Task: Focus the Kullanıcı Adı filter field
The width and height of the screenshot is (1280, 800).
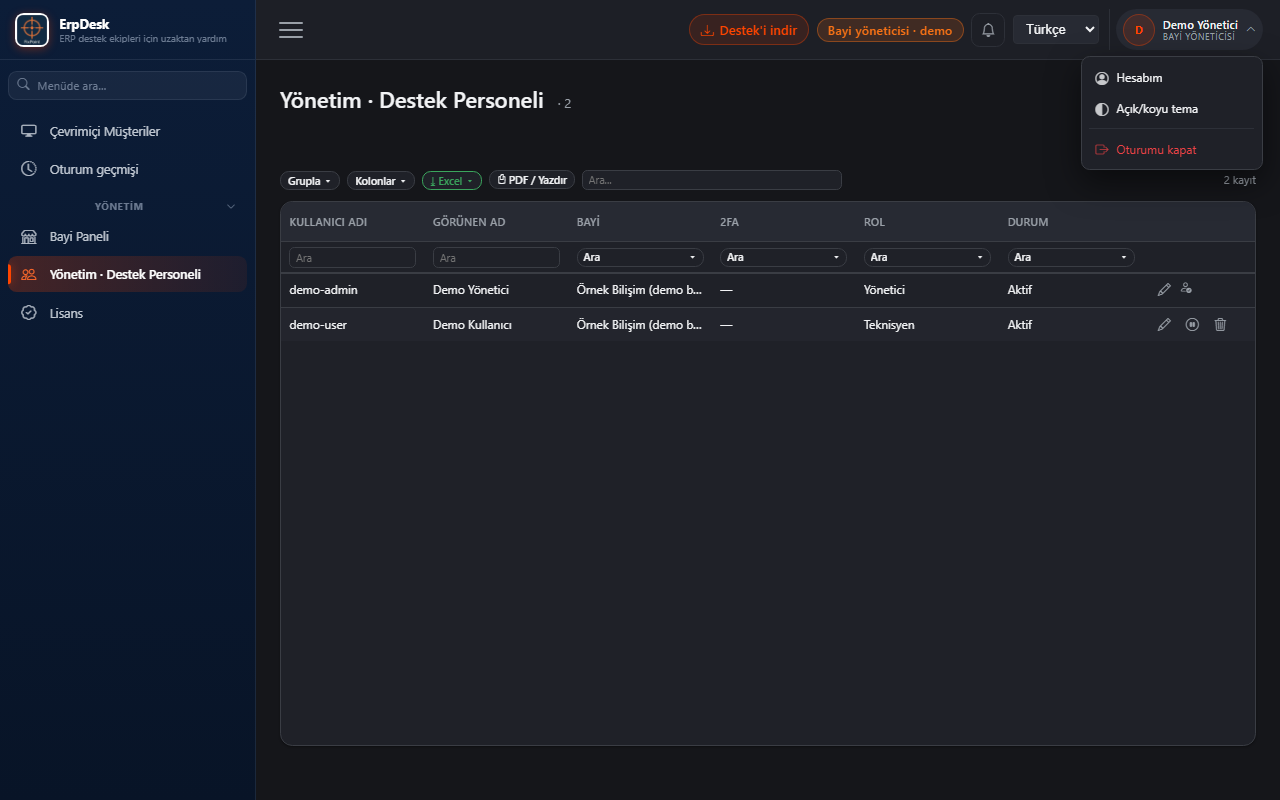Action: [x=352, y=258]
